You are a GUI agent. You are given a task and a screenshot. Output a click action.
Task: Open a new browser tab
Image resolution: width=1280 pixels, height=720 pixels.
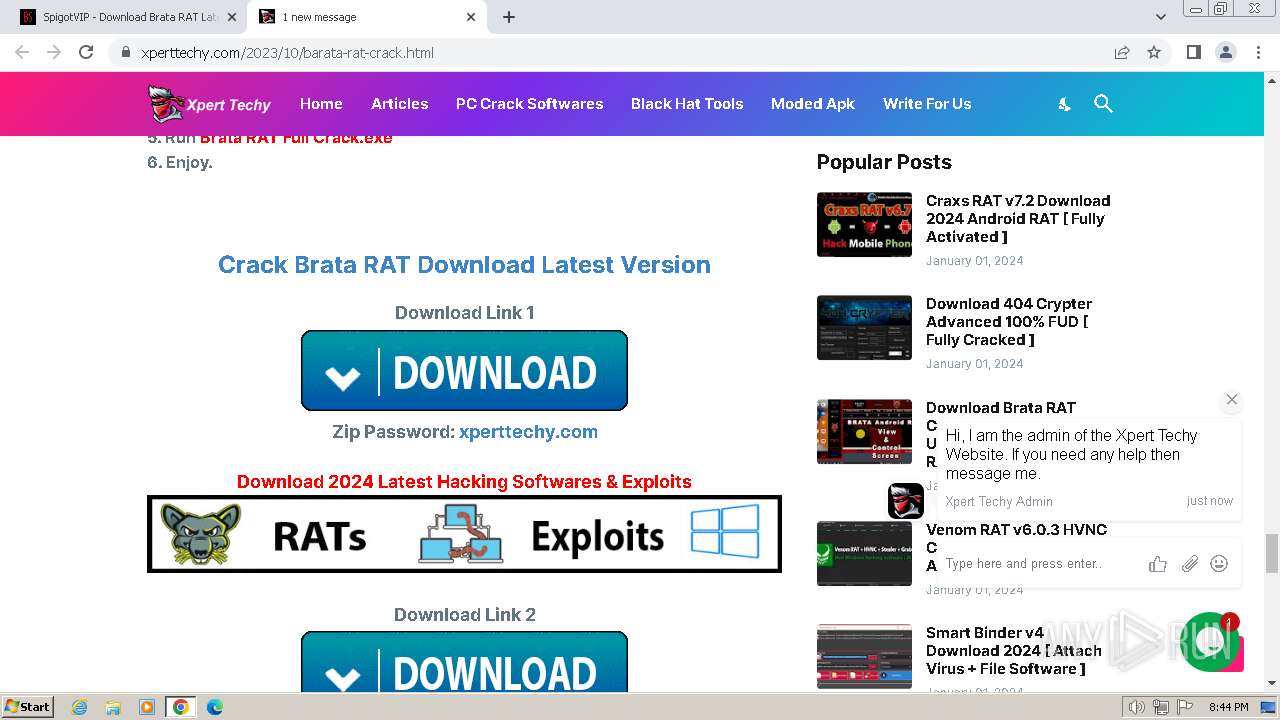coord(509,17)
